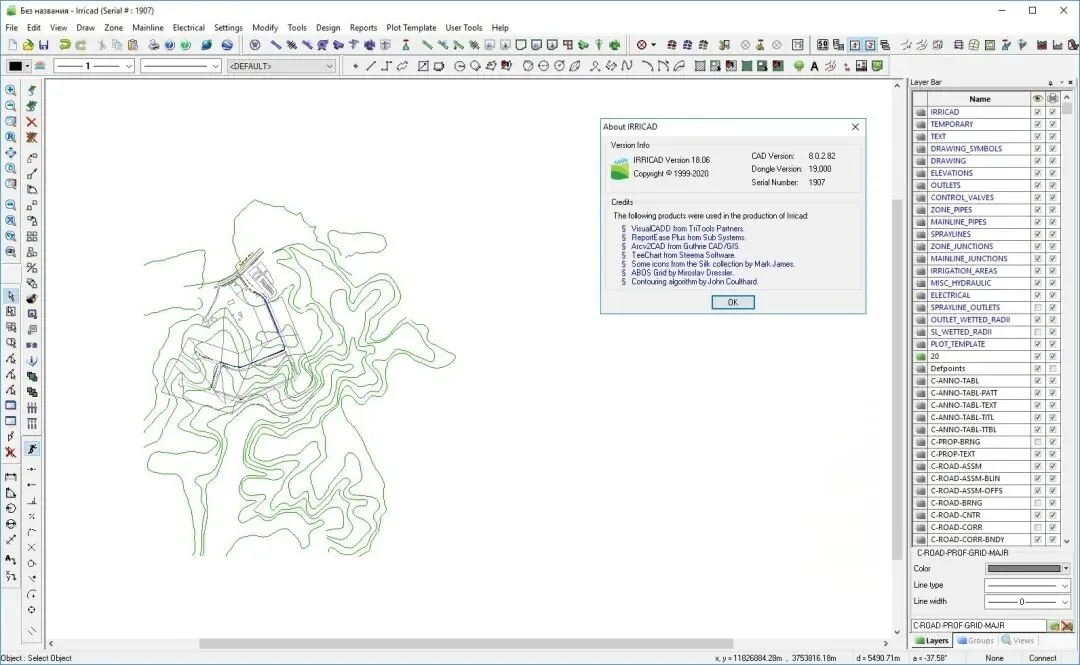Open the Mainline menu
Viewport: 1080px width, 665px height.
[x=148, y=28]
